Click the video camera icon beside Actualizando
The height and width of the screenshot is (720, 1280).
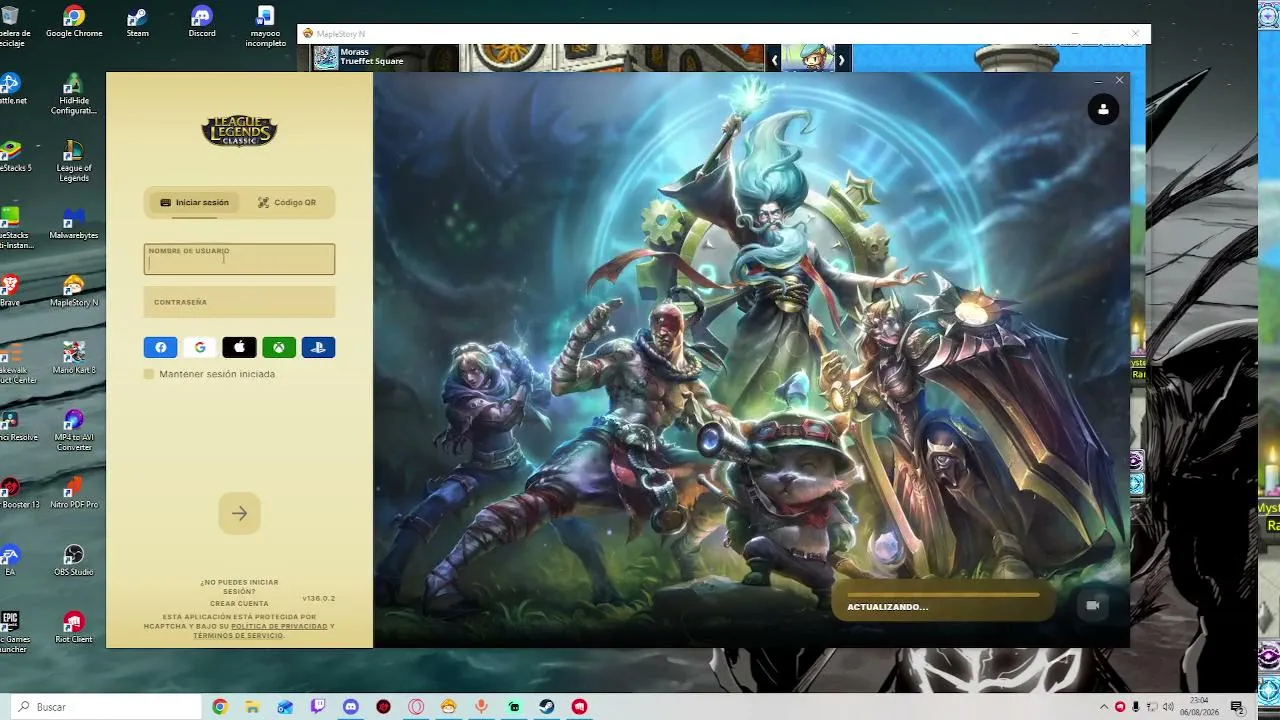[1093, 605]
